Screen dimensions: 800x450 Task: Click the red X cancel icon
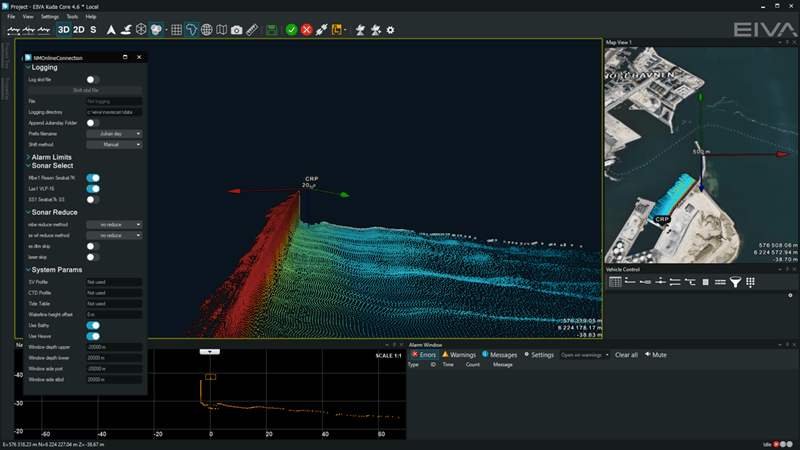click(307, 30)
